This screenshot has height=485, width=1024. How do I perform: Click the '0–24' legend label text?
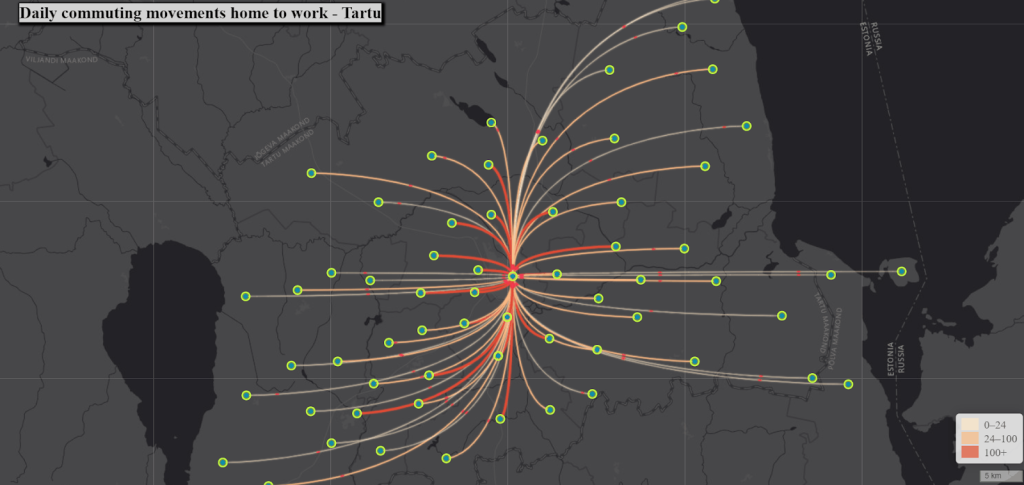click(x=997, y=424)
